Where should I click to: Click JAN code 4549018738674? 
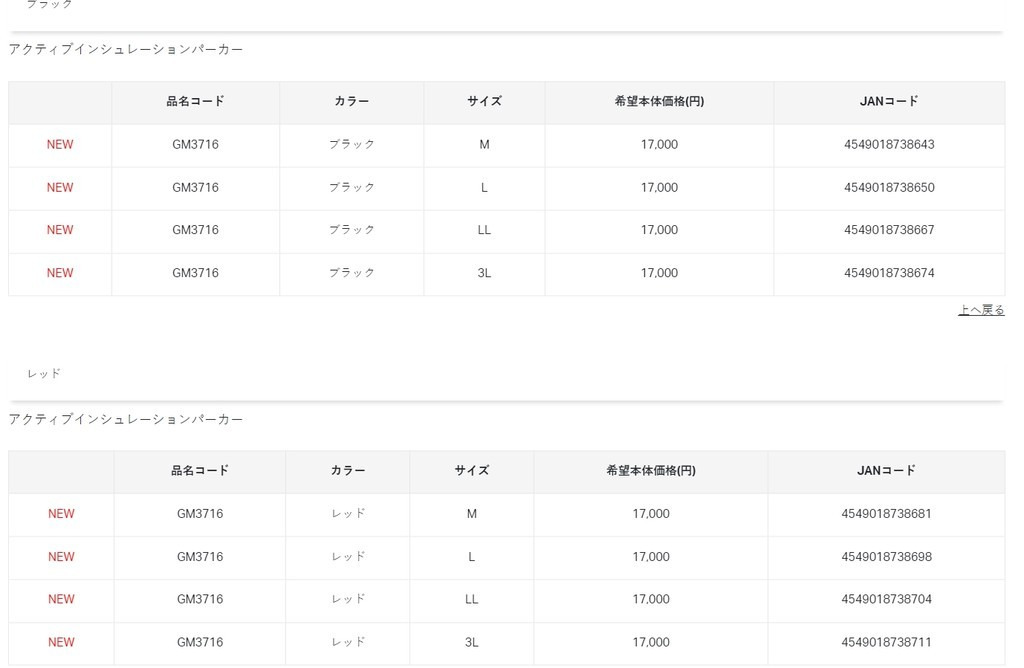[x=888, y=273]
